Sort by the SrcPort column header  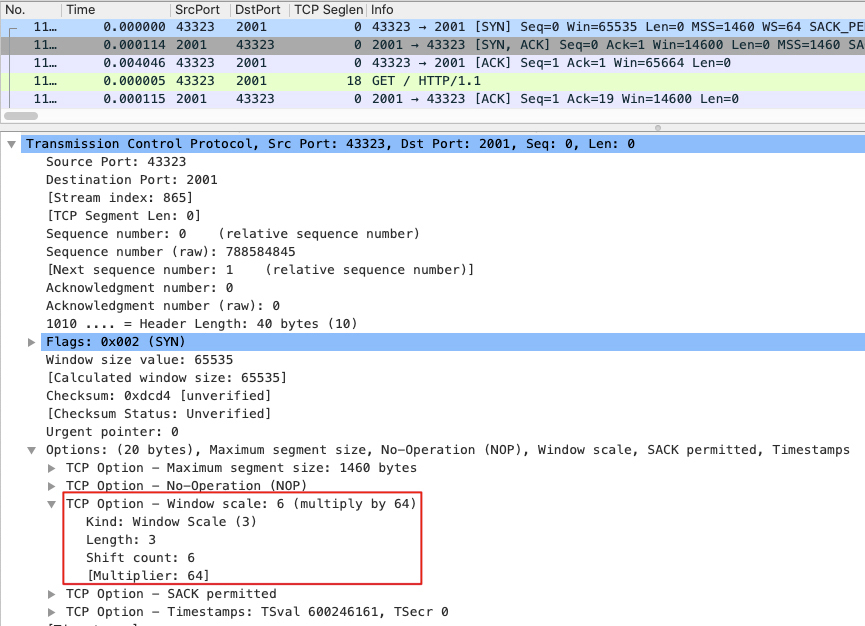click(x=200, y=10)
